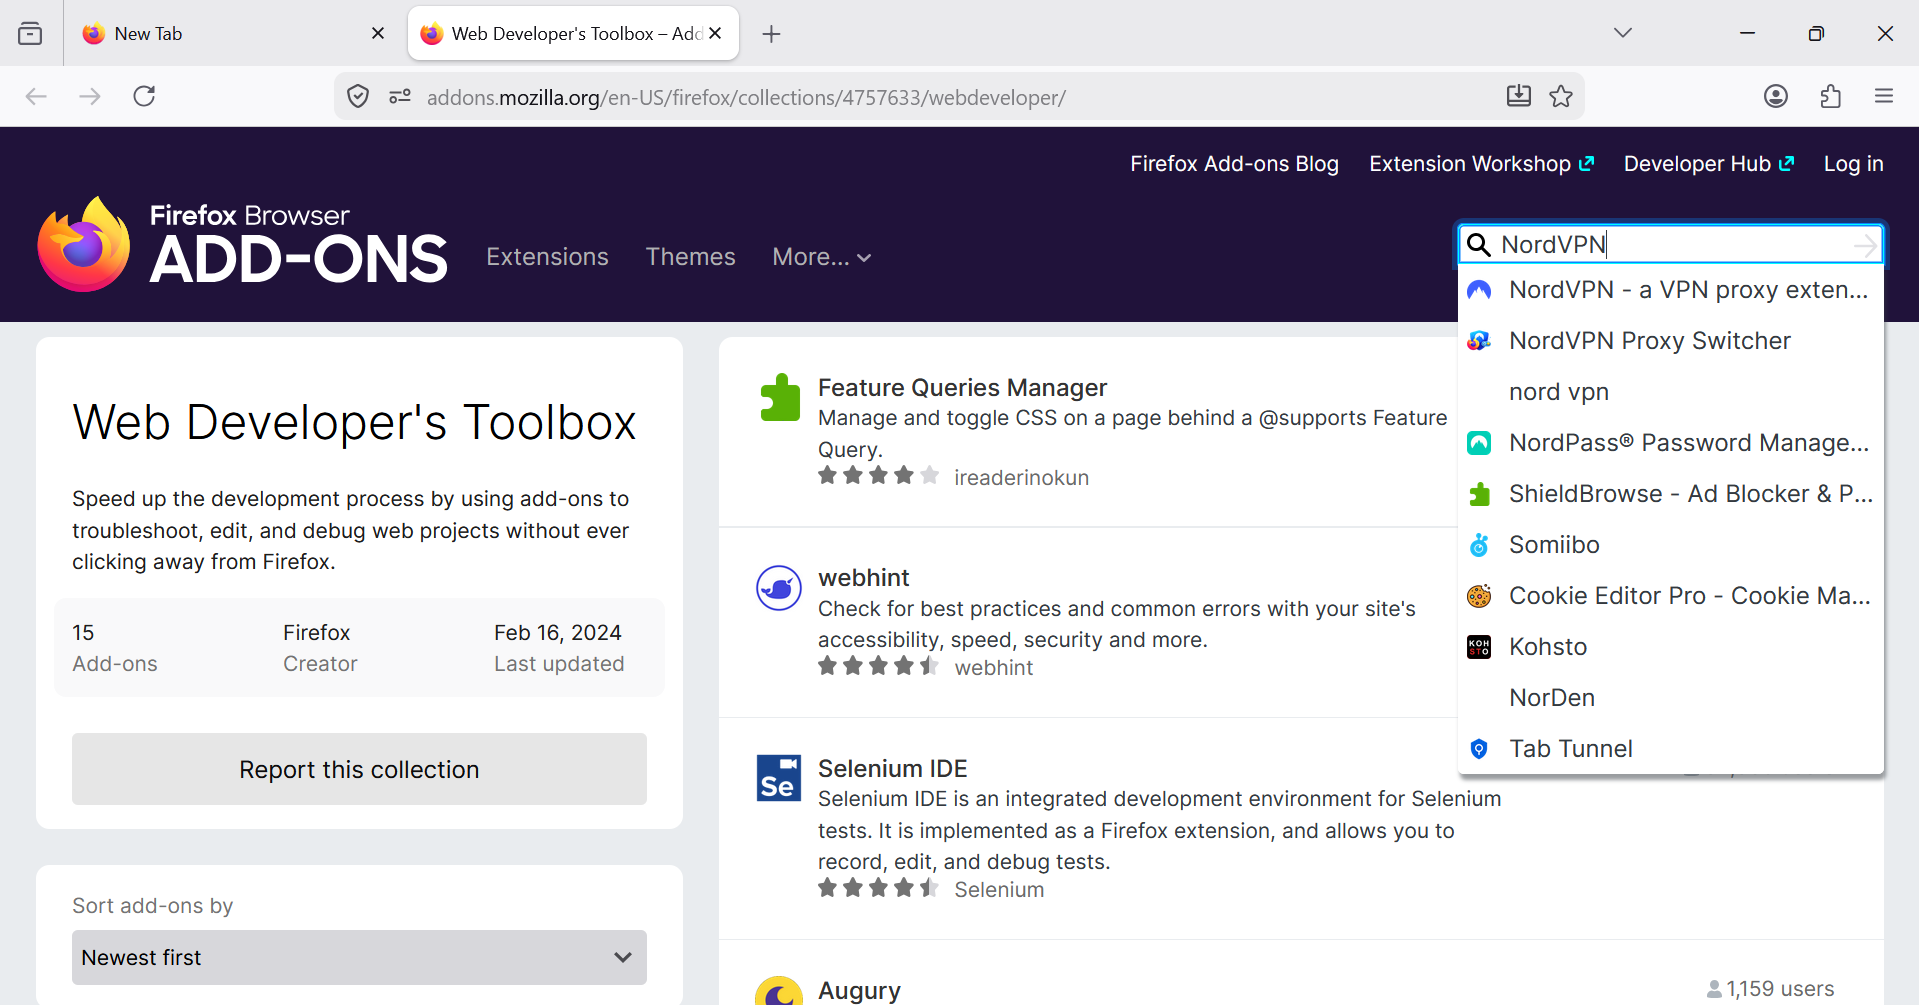Open Selenium IDE add-on title
The image size is (1919, 1005).
tap(892, 769)
